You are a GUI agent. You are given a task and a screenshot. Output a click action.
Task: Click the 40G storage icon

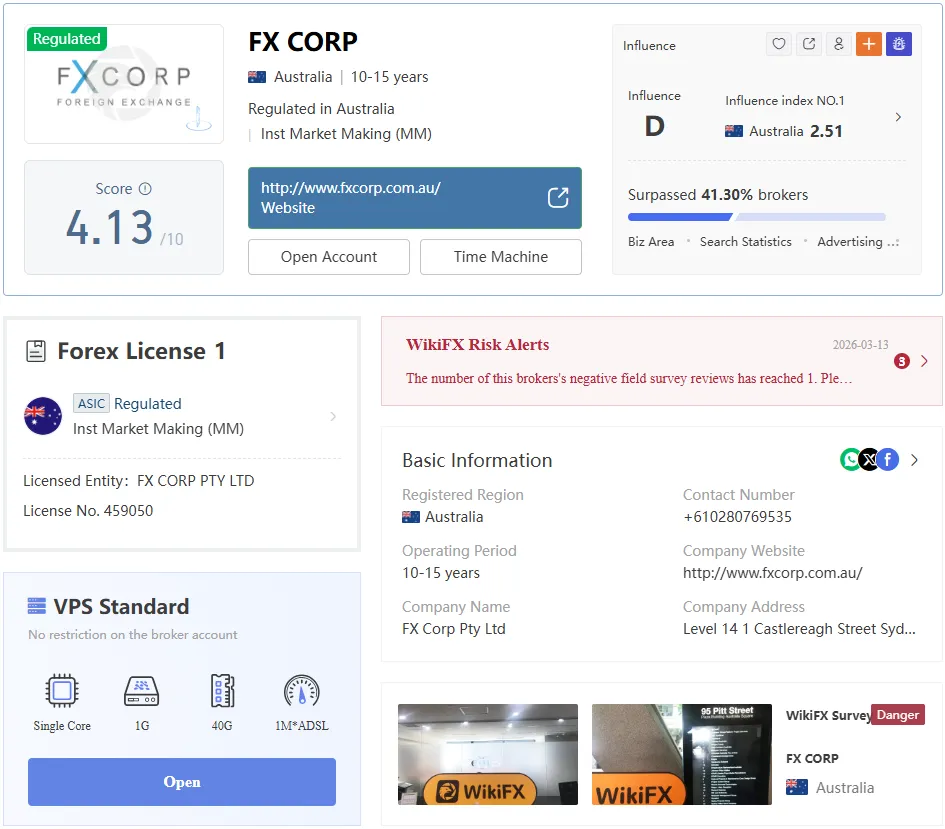(222, 690)
